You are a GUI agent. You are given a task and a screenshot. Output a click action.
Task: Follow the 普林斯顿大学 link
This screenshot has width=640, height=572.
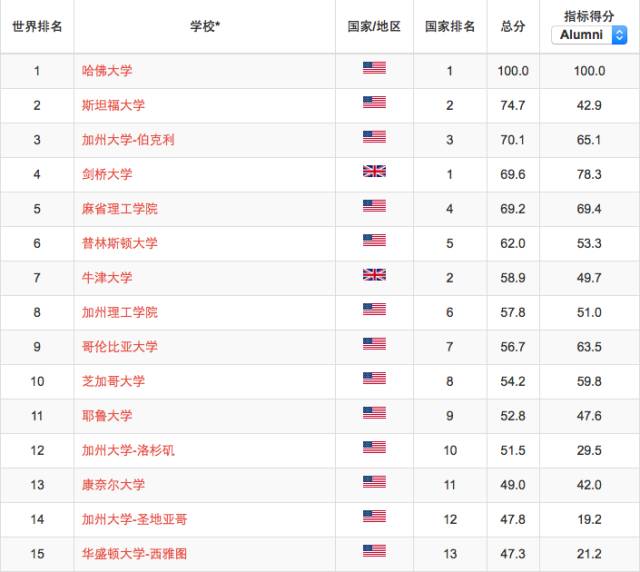120,243
